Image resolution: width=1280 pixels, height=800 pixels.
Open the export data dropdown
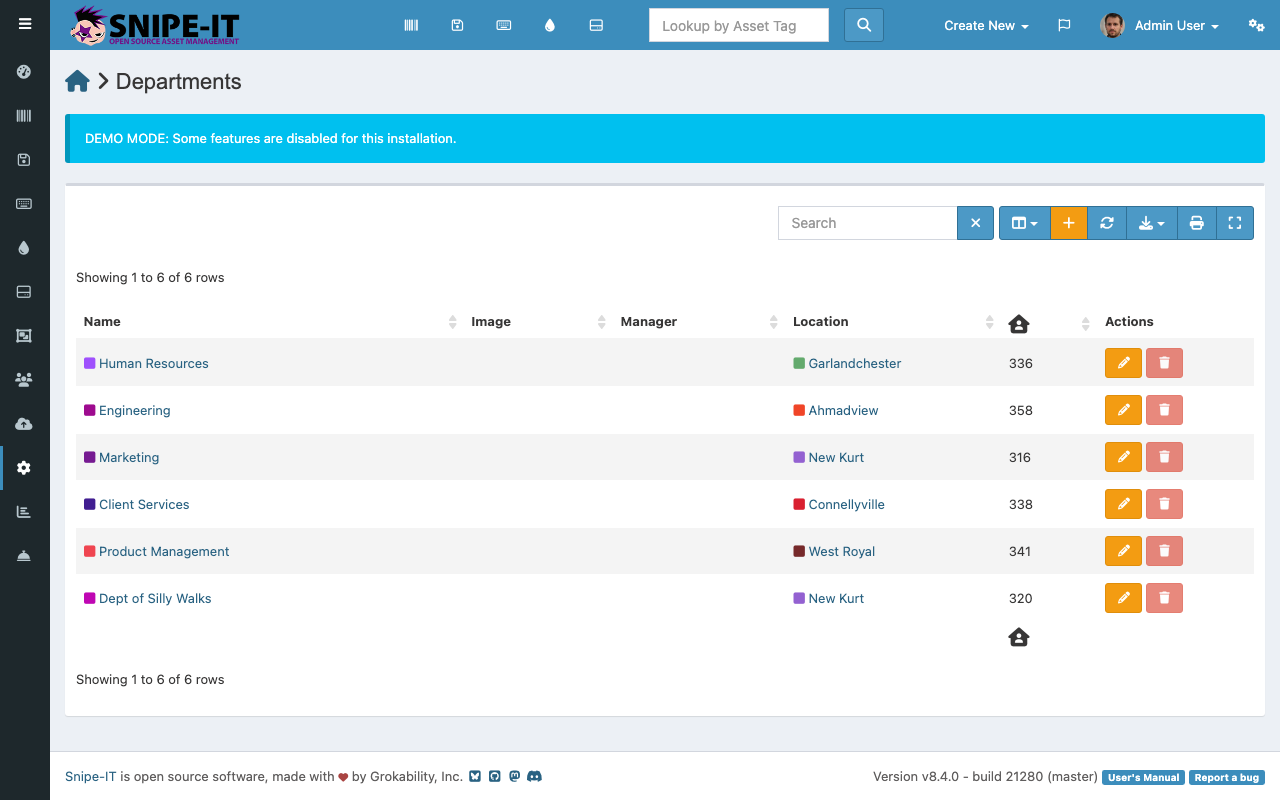[x=1152, y=223]
